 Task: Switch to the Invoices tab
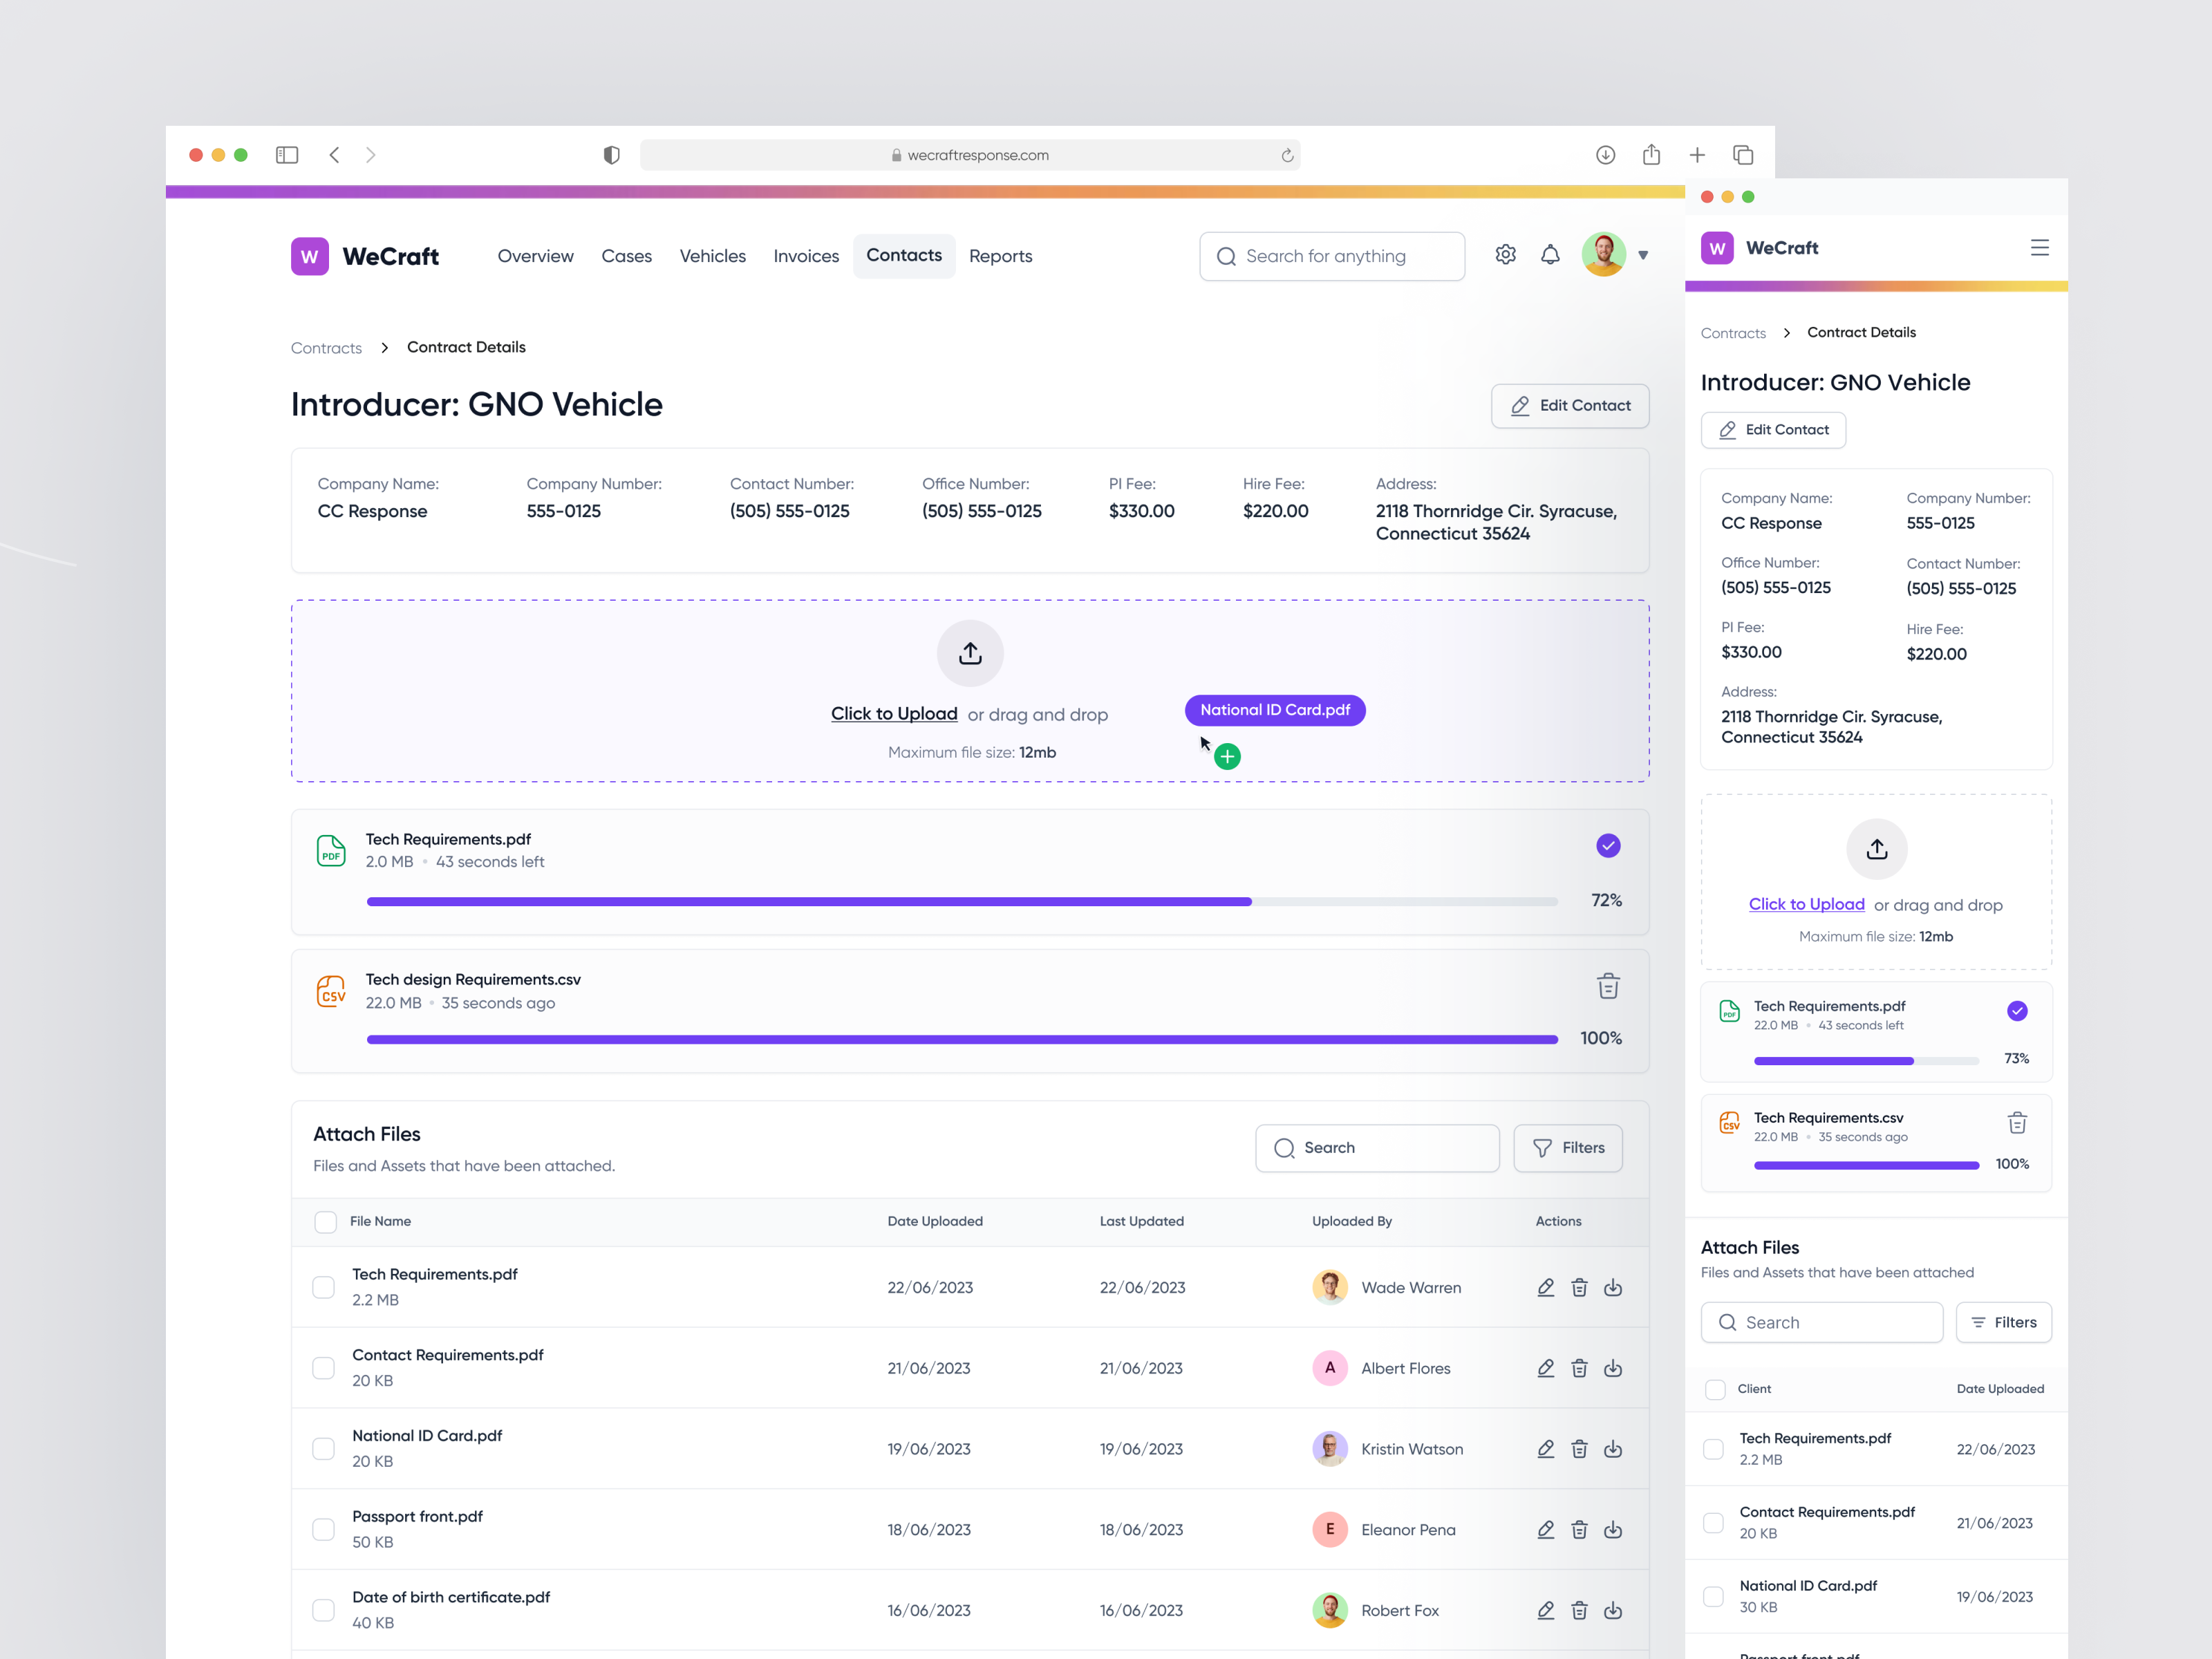tap(806, 255)
